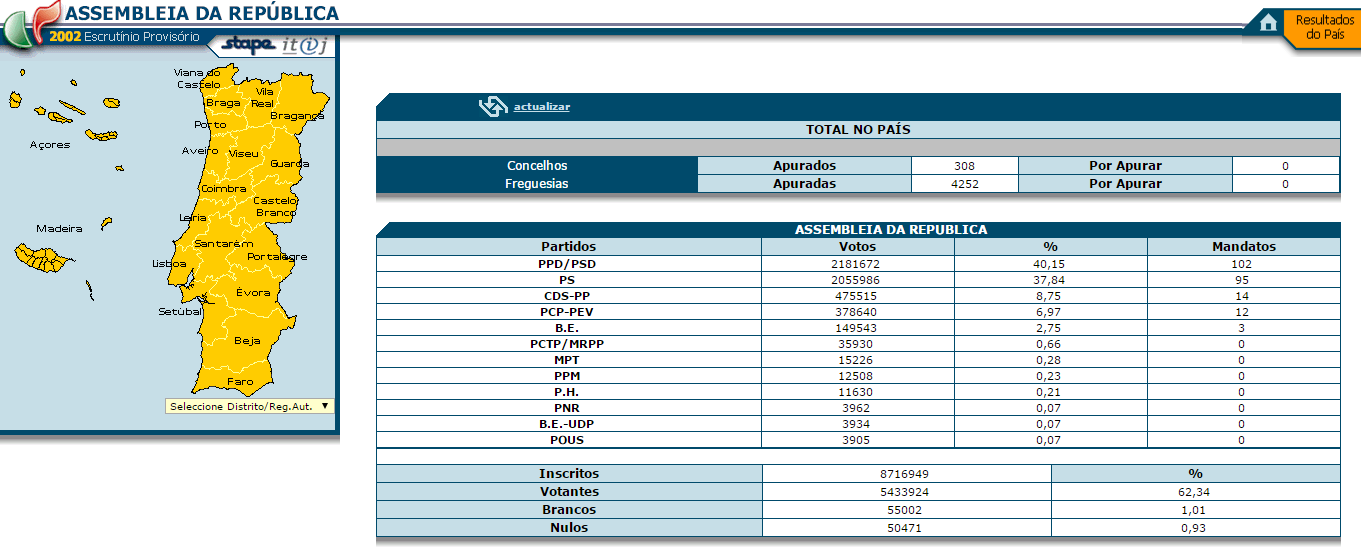Select Porto district on map
Viewport: 1361px width, 557px height.
tap(210, 125)
